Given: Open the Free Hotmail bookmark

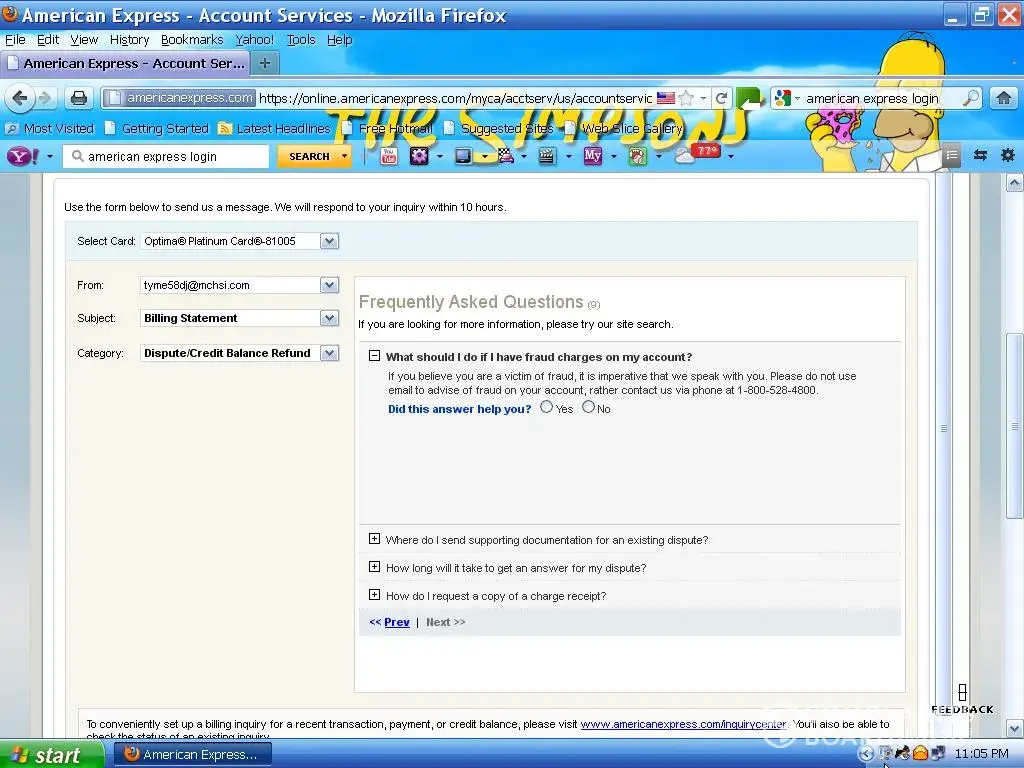Looking at the screenshot, I should tap(388, 129).
